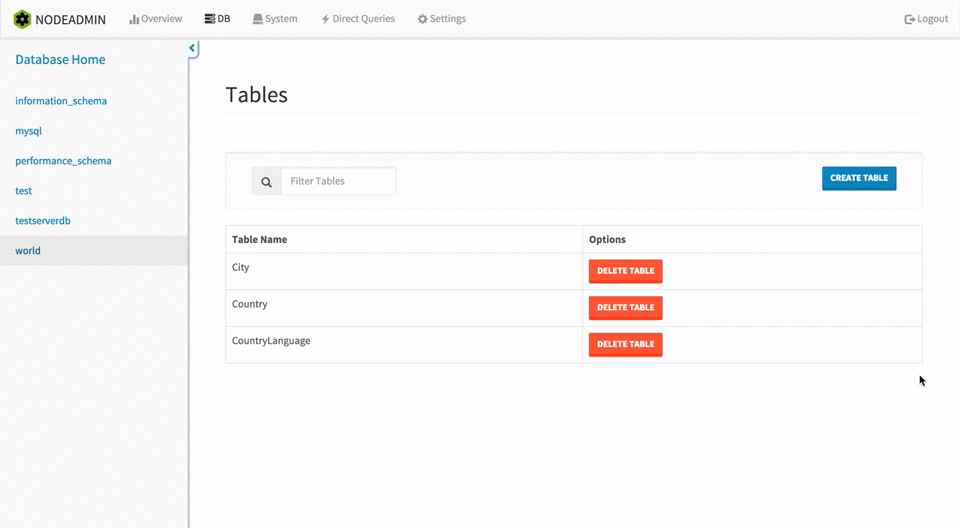Click the magnifier search icon
Viewport: 960px width, 528px height.
coord(266,182)
